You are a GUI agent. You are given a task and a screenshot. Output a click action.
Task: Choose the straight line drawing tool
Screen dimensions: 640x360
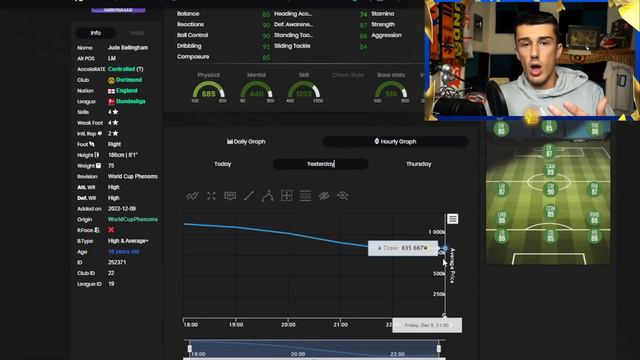point(249,196)
